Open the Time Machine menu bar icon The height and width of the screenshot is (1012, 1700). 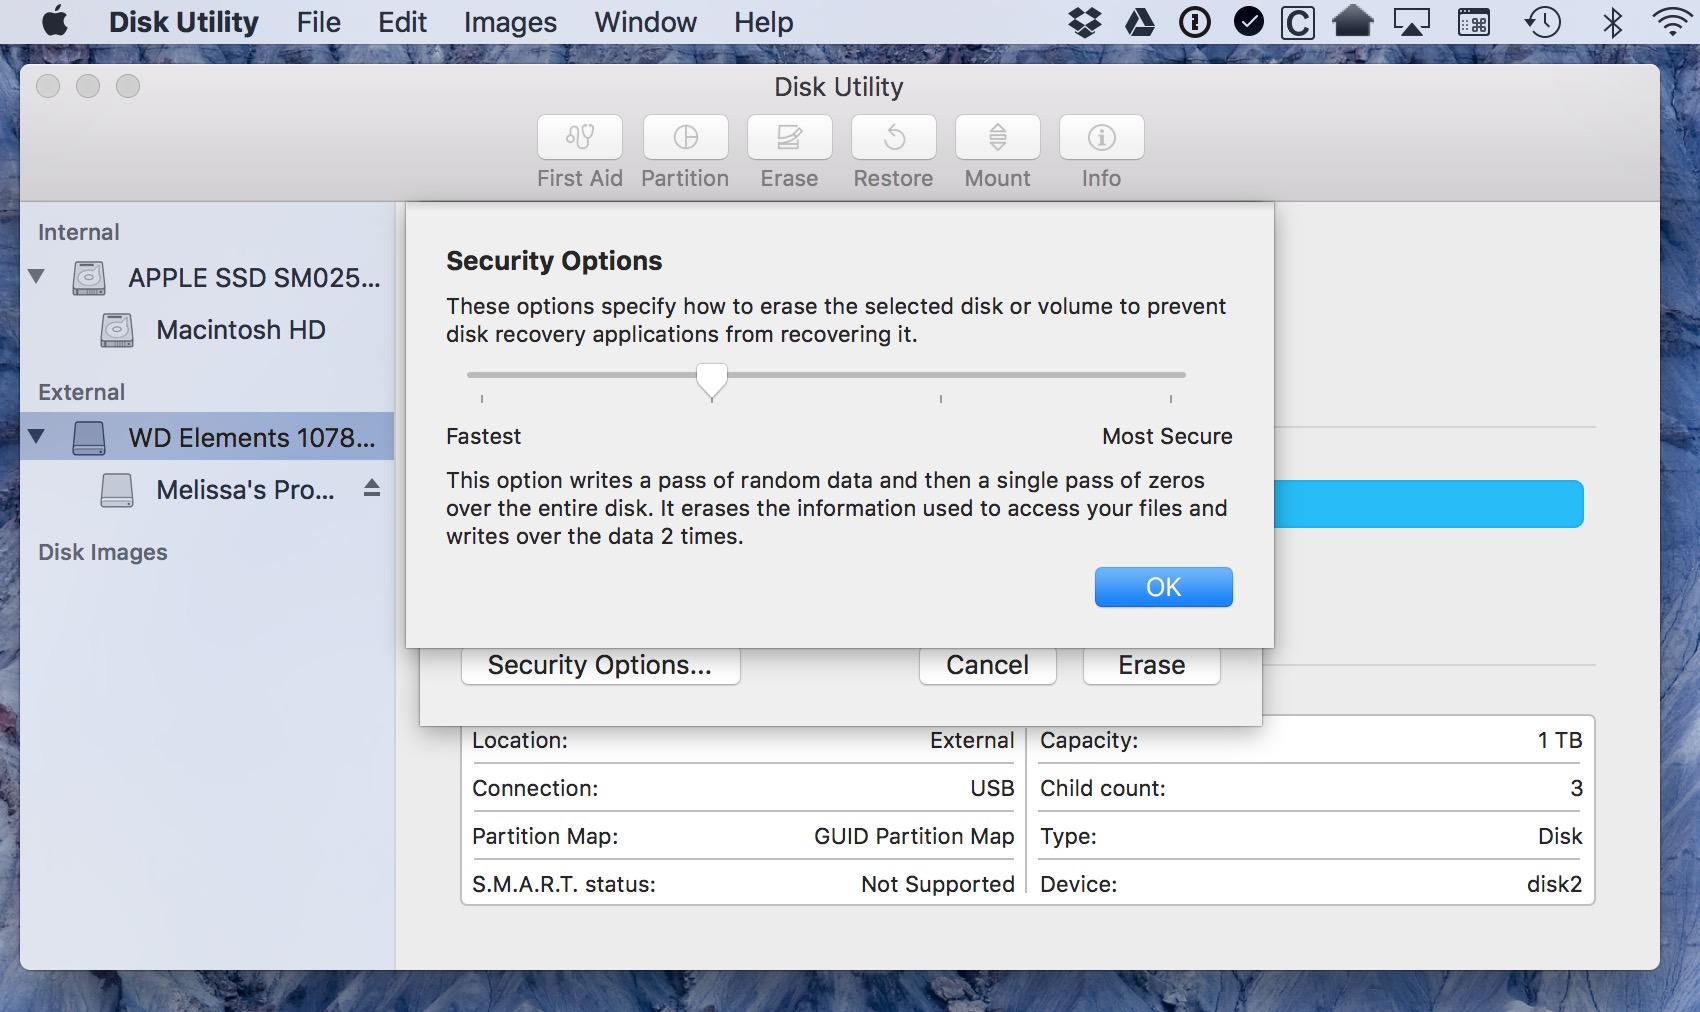(1542, 22)
